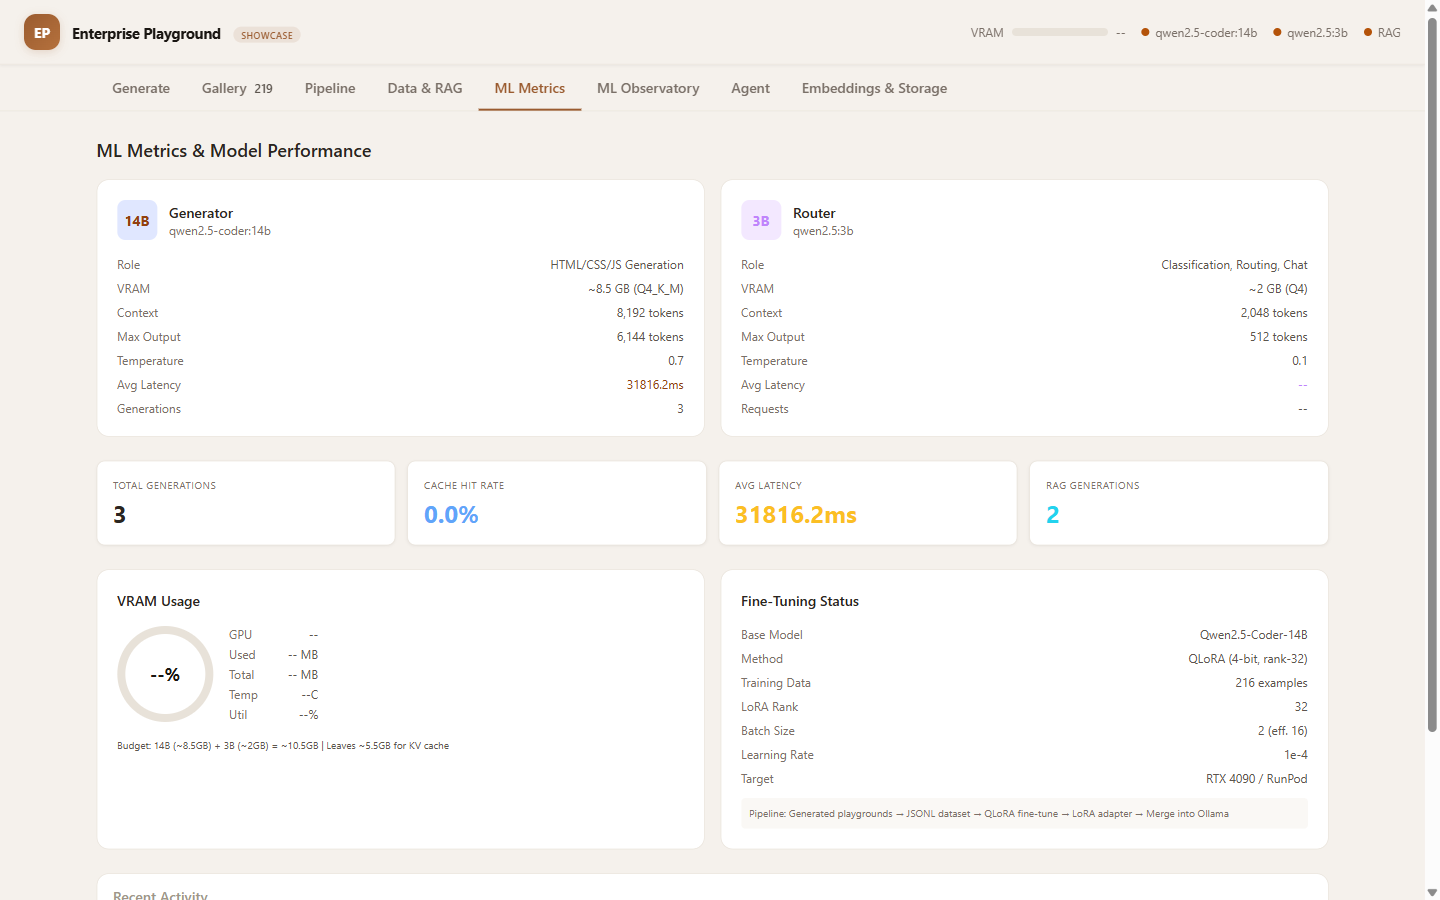Click the RAG status indicator
1440x900 pixels.
[1382, 33]
